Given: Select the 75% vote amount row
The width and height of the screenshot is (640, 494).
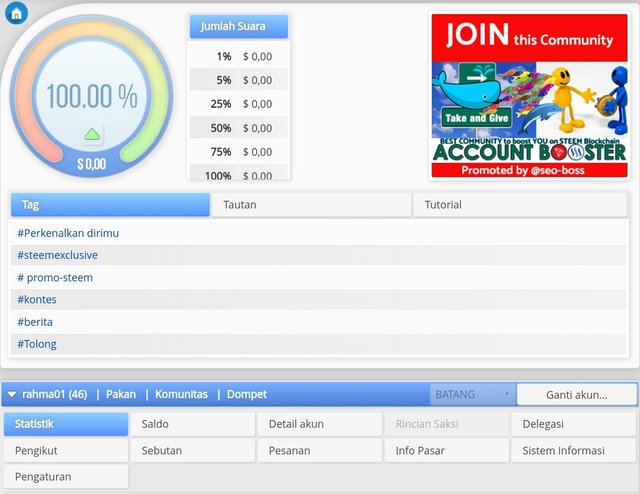Looking at the screenshot, I should [x=239, y=152].
